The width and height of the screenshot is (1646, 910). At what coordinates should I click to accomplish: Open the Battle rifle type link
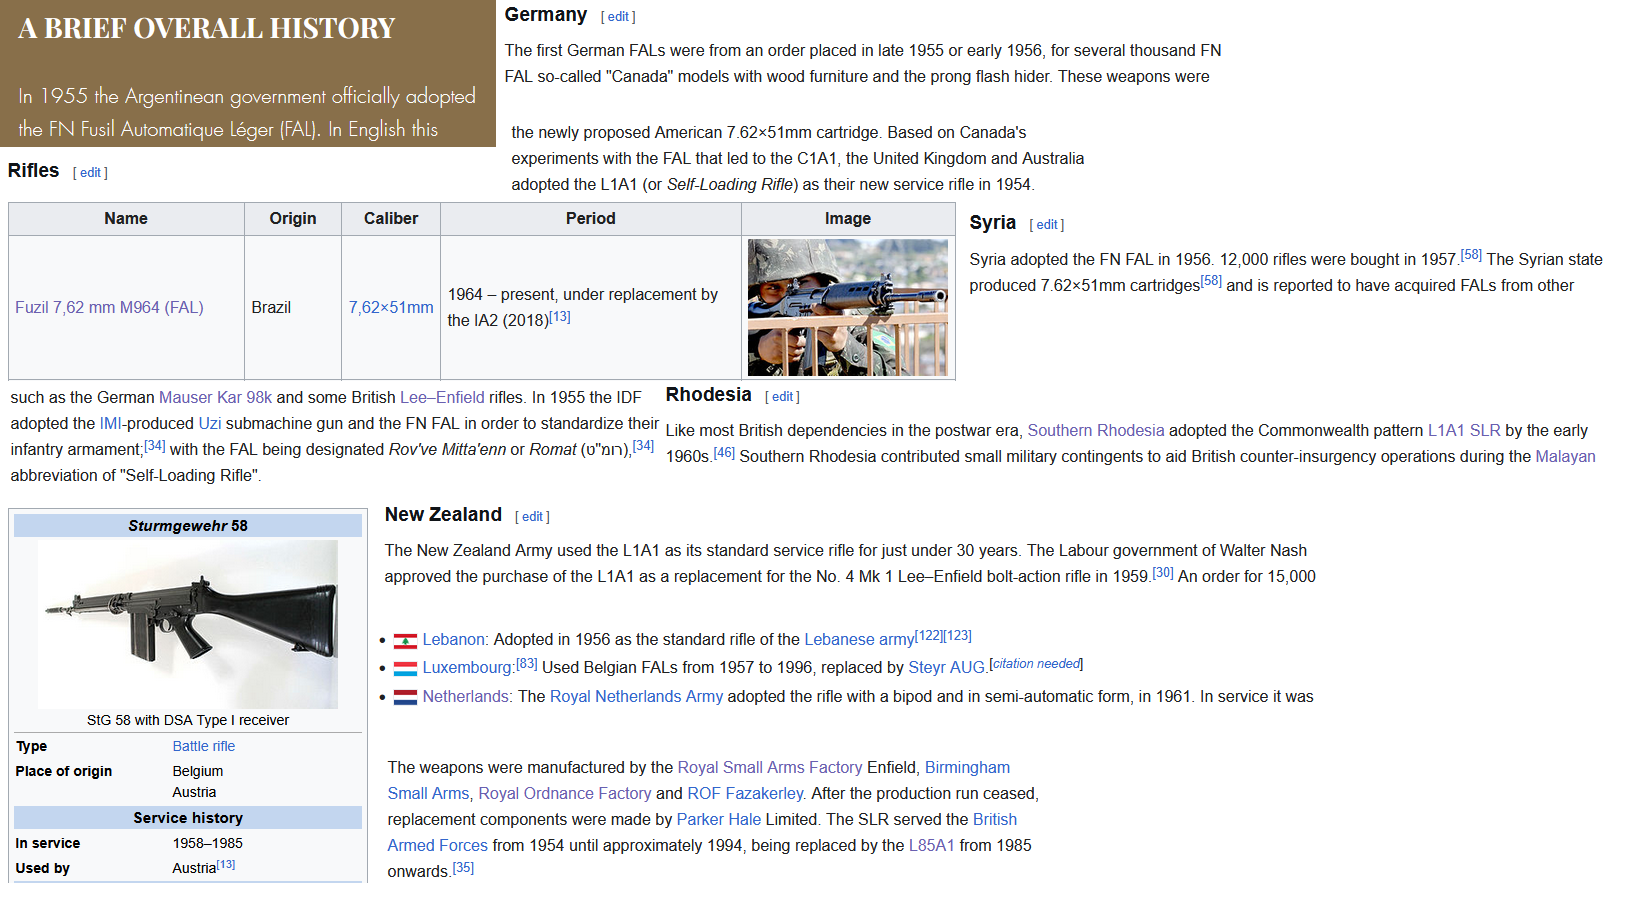(x=204, y=747)
